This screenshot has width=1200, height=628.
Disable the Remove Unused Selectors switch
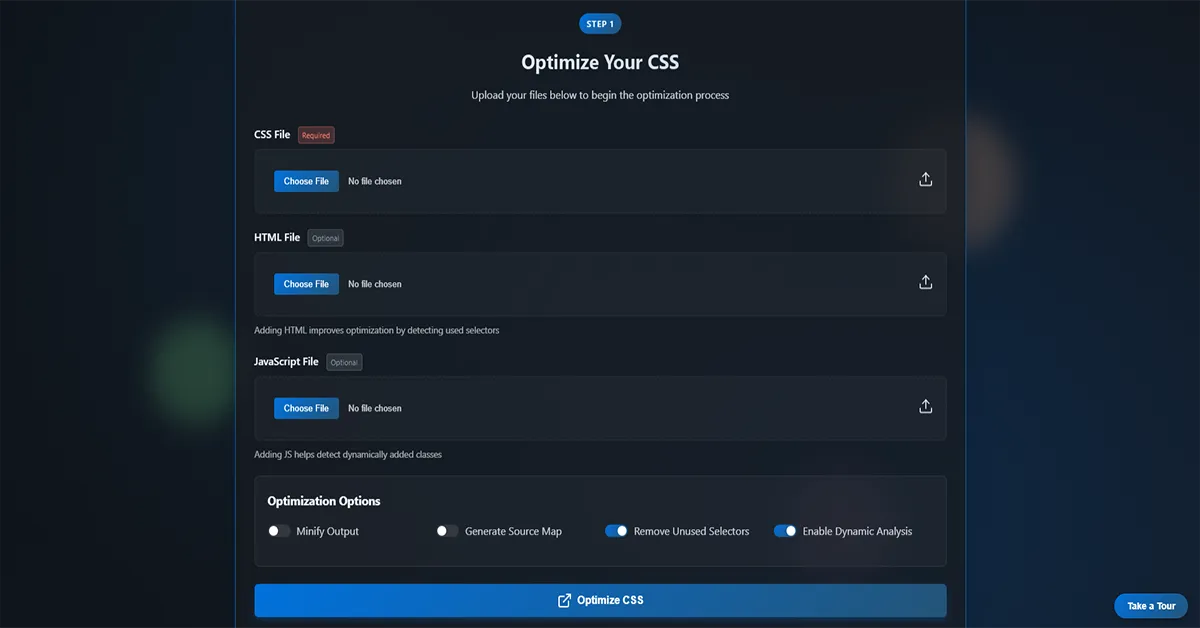pos(616,531)
